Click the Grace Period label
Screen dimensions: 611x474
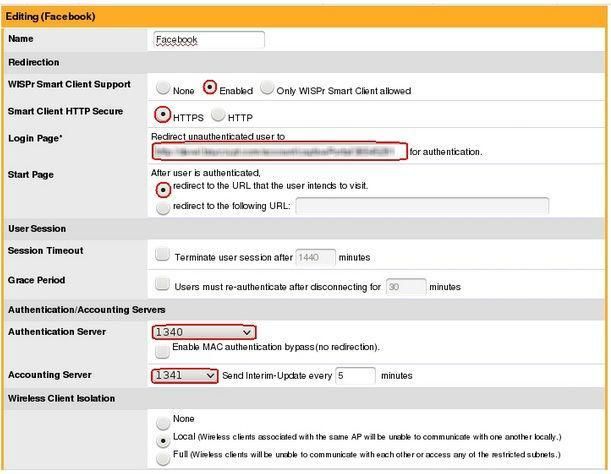[37, 280]
